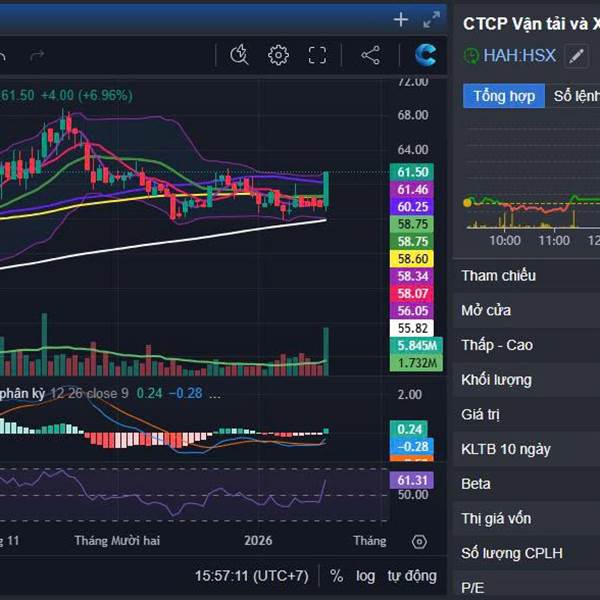The height and width of the screenshot is (600, 600).
Task: Click the MACD indicator legend 'phân kỳ 12 26 close 9'
Action: [64, 394]
